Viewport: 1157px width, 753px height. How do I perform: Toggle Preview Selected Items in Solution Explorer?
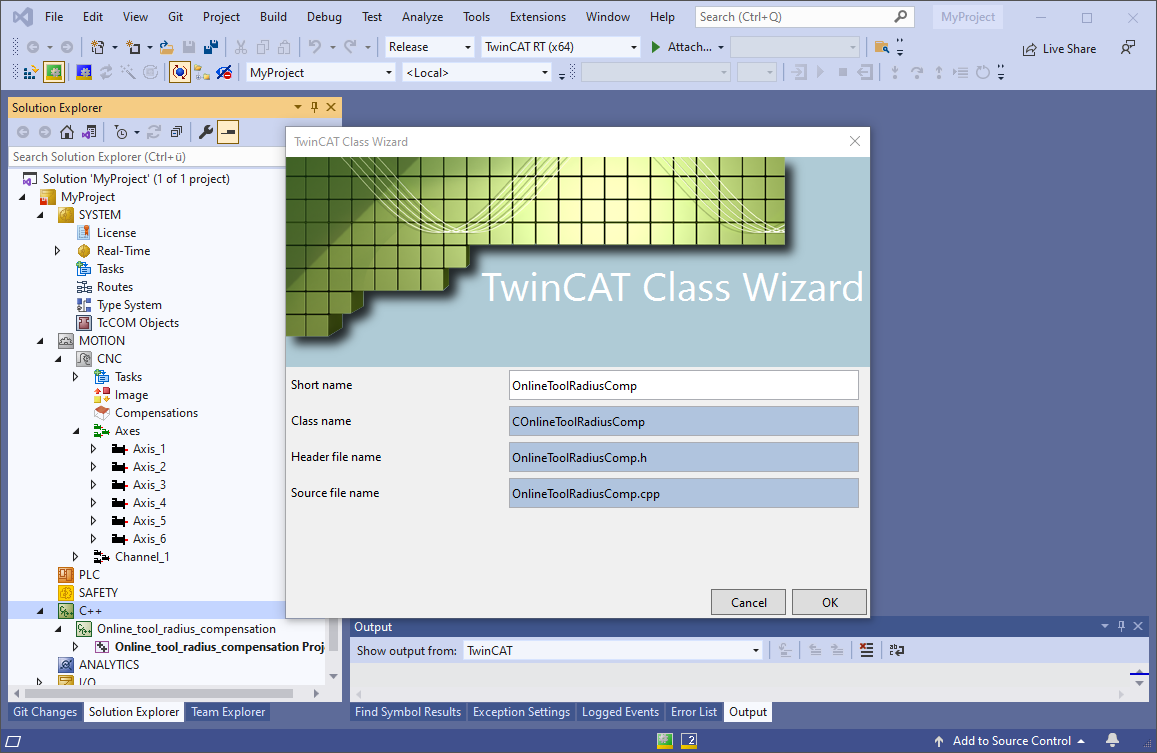[x=229, y=131]
